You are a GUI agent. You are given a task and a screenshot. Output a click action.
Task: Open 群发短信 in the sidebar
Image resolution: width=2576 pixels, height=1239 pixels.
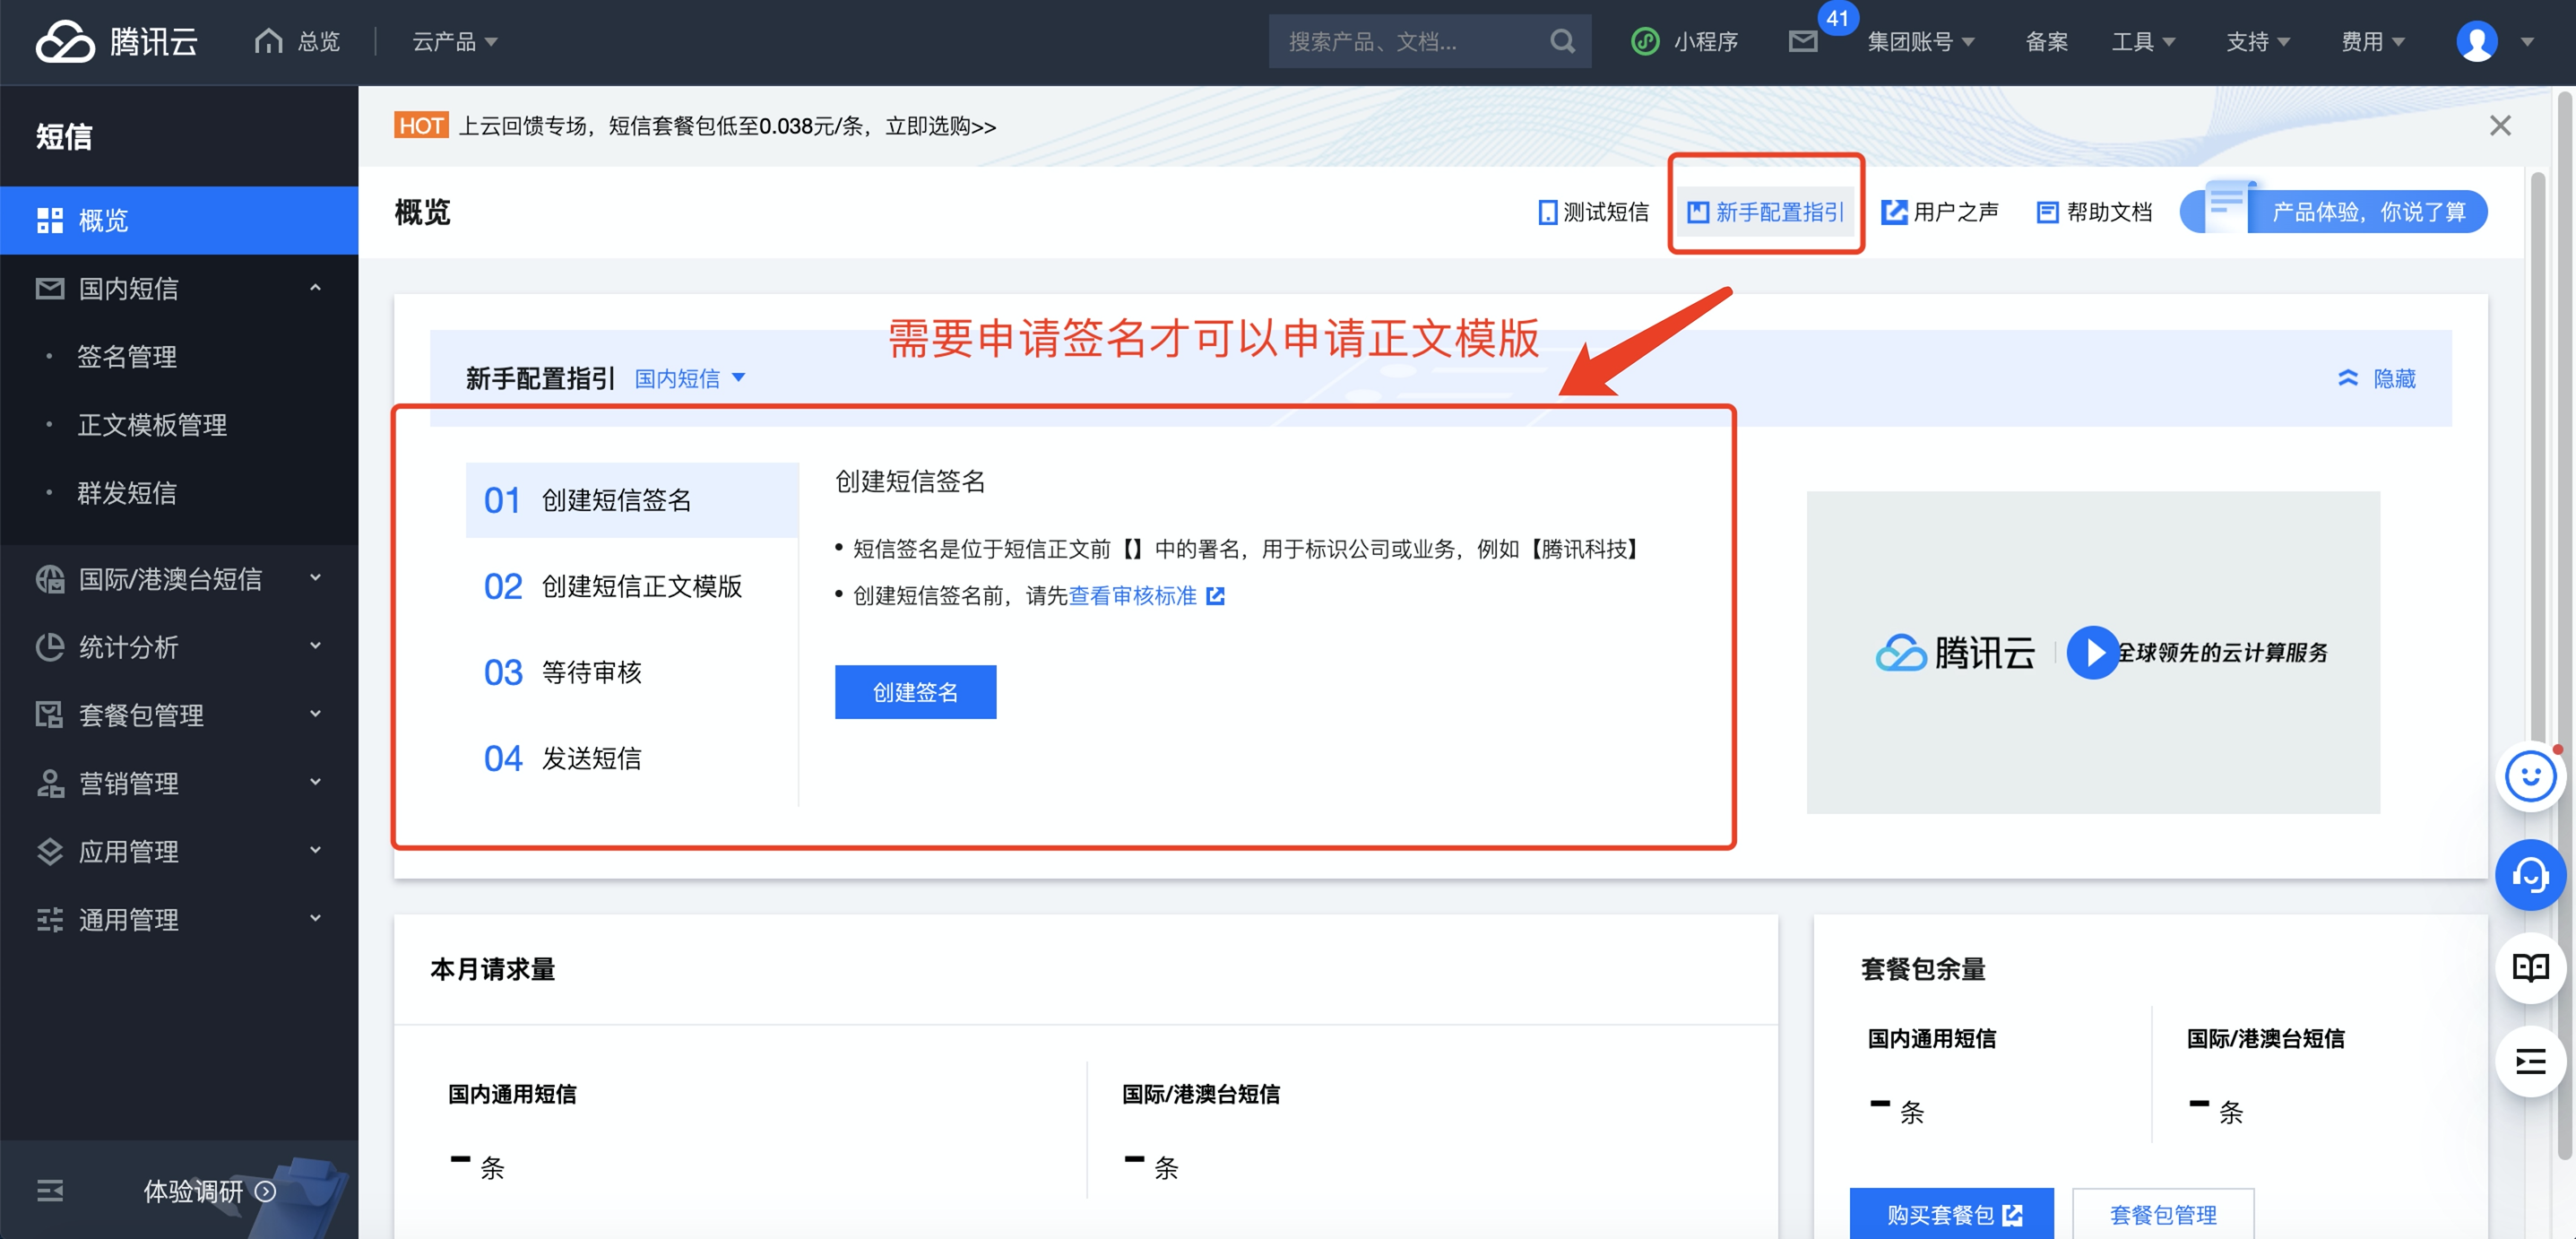point(127,493)
